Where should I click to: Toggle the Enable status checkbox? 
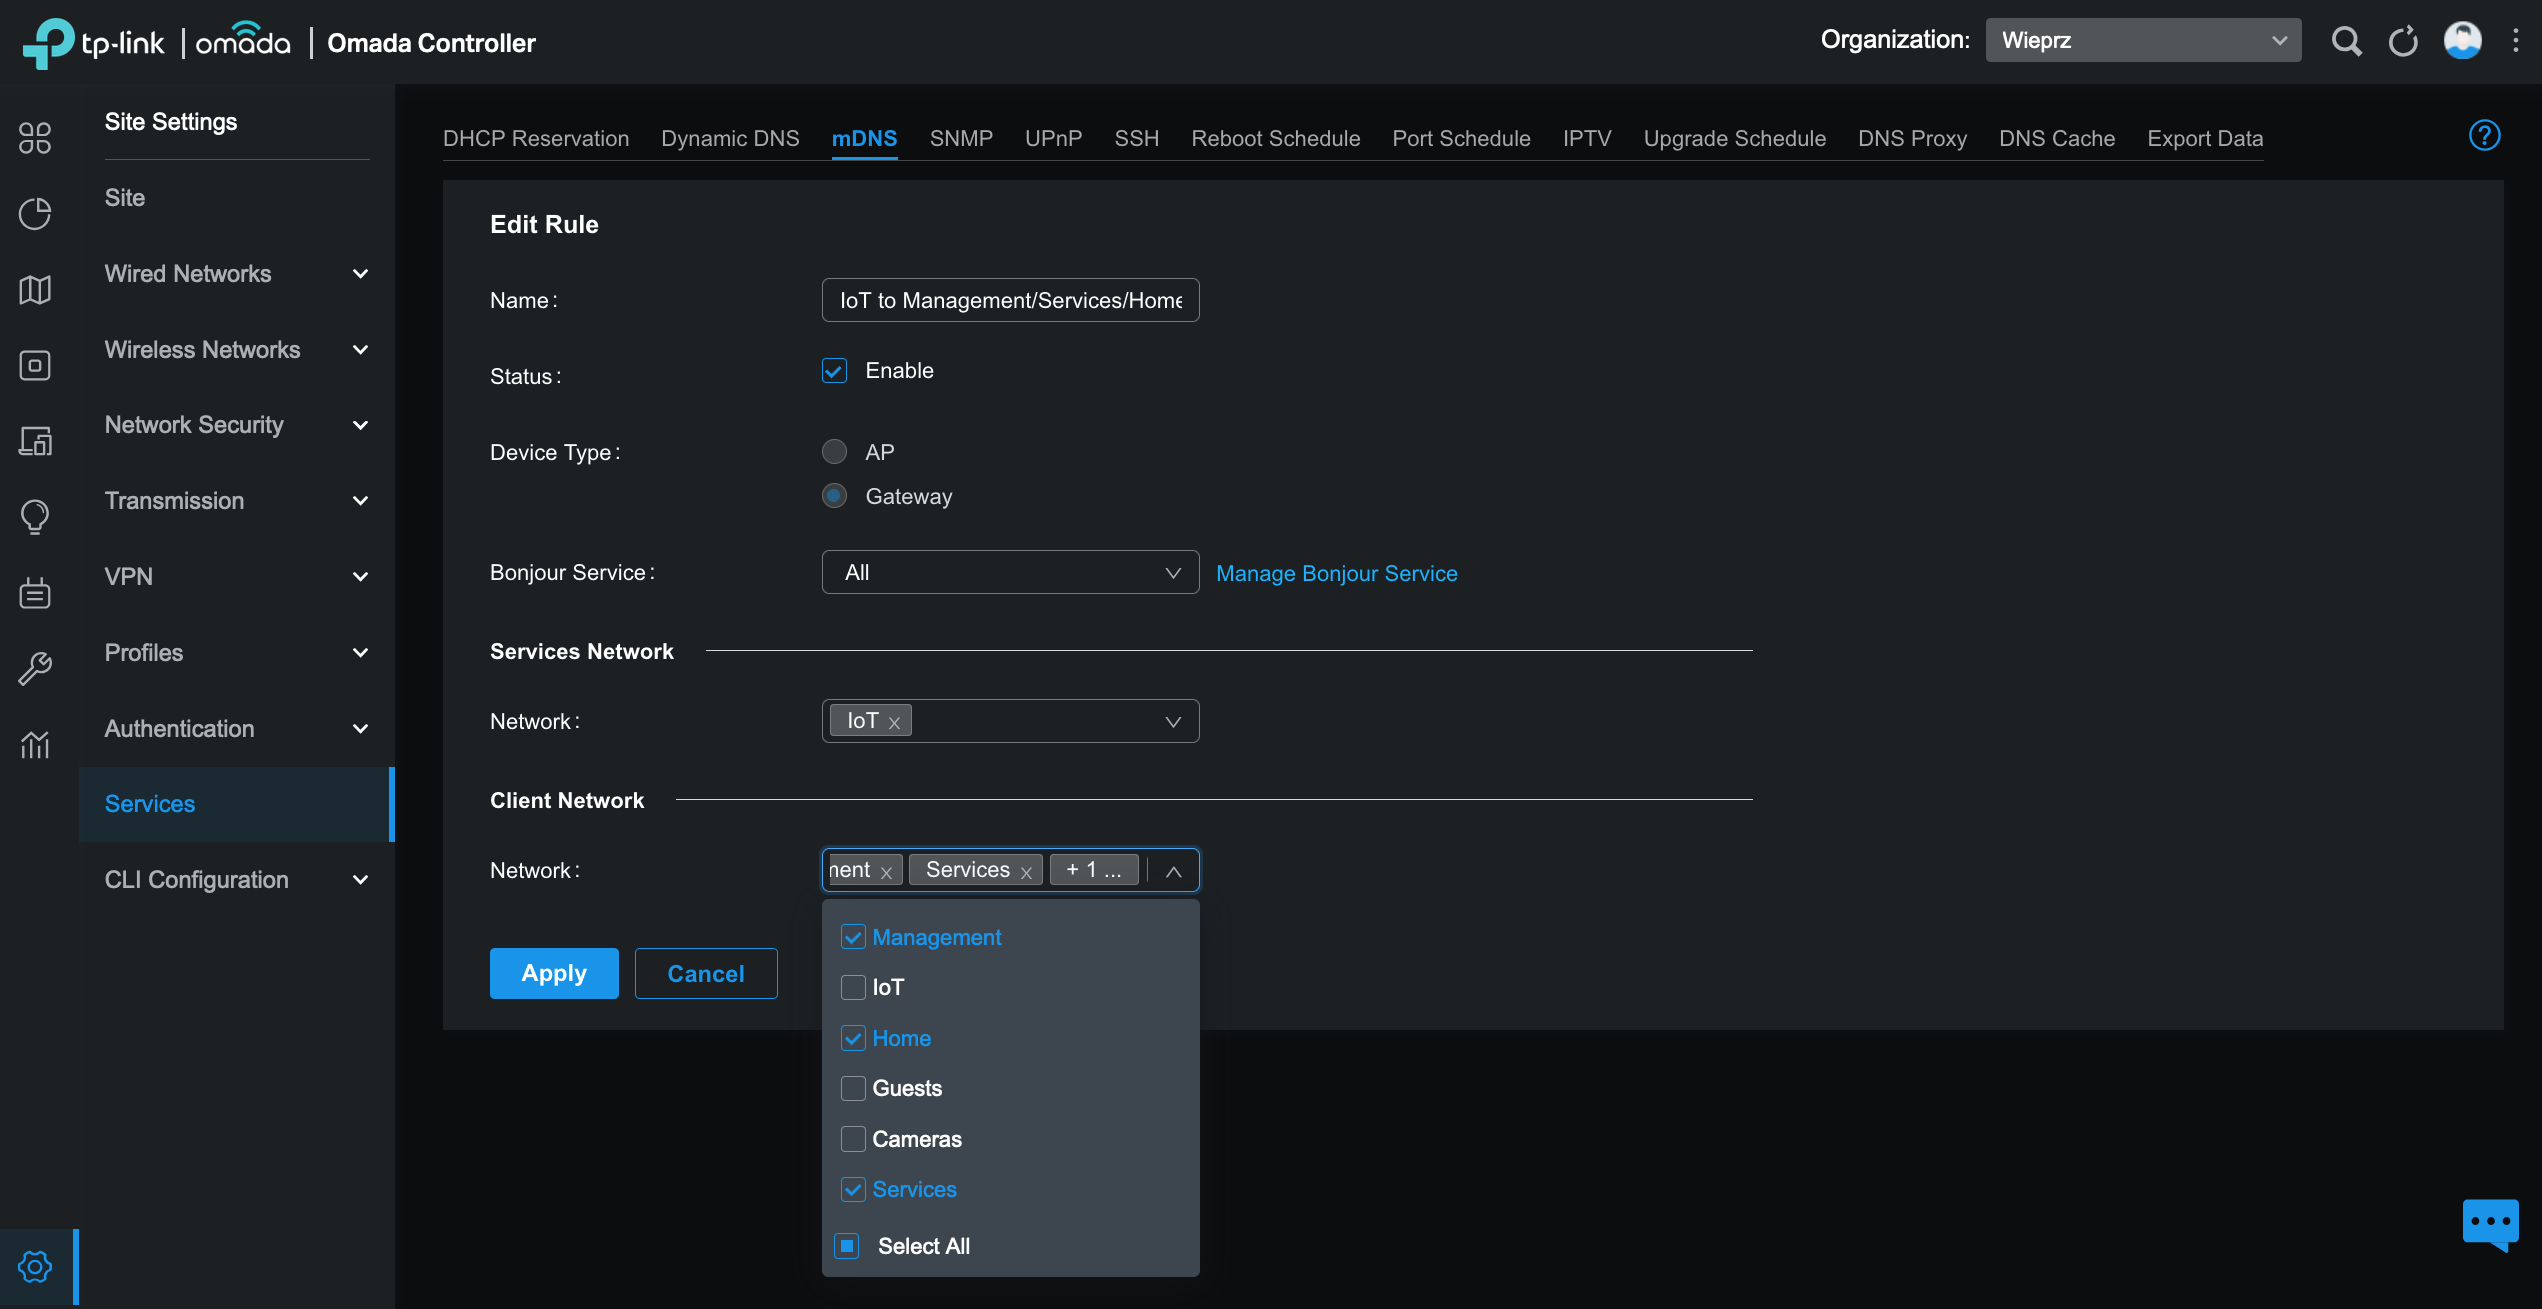pyautogui.click(x=834, y=371)
